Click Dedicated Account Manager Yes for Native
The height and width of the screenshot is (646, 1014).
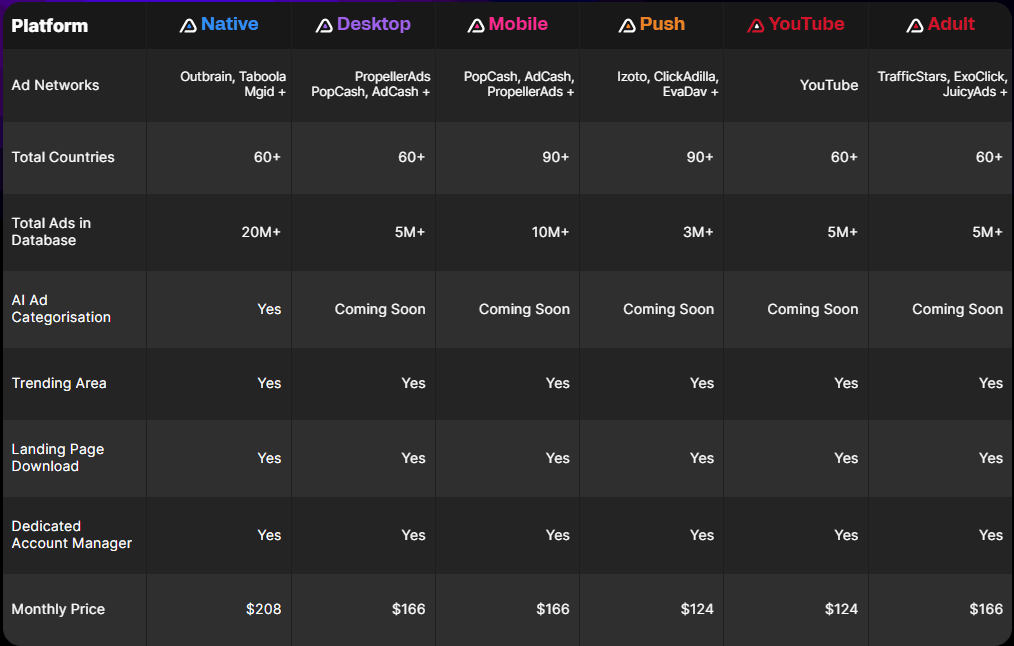tap(269, 535)
